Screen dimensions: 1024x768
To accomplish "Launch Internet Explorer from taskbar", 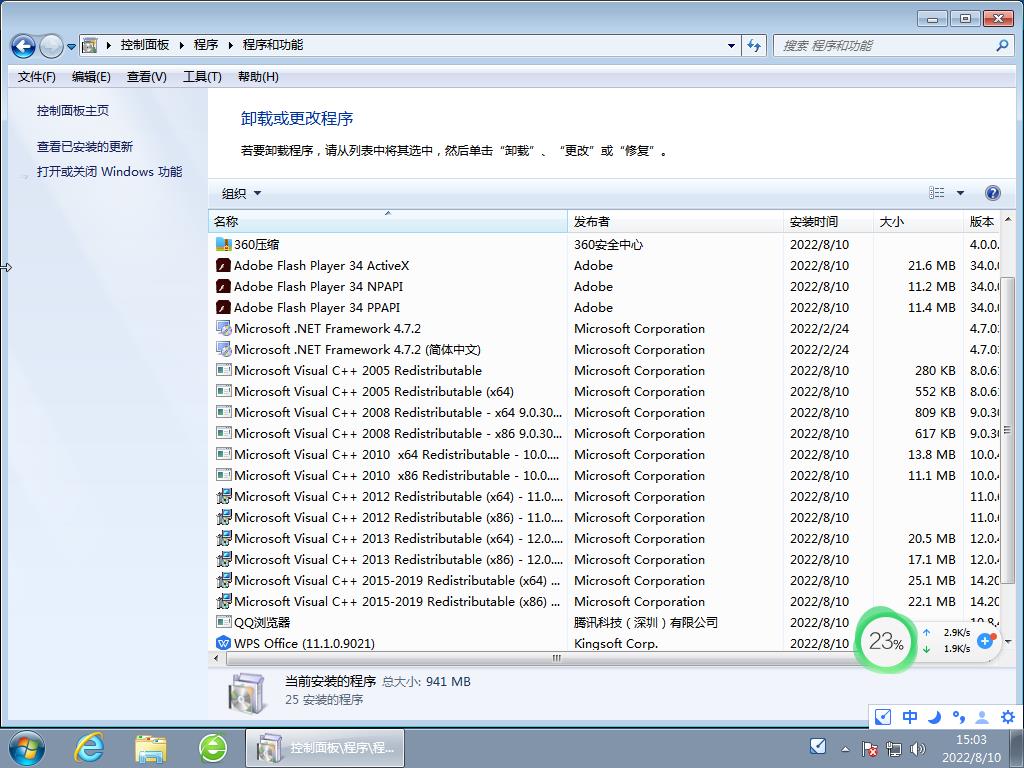I will coord(89,748).
